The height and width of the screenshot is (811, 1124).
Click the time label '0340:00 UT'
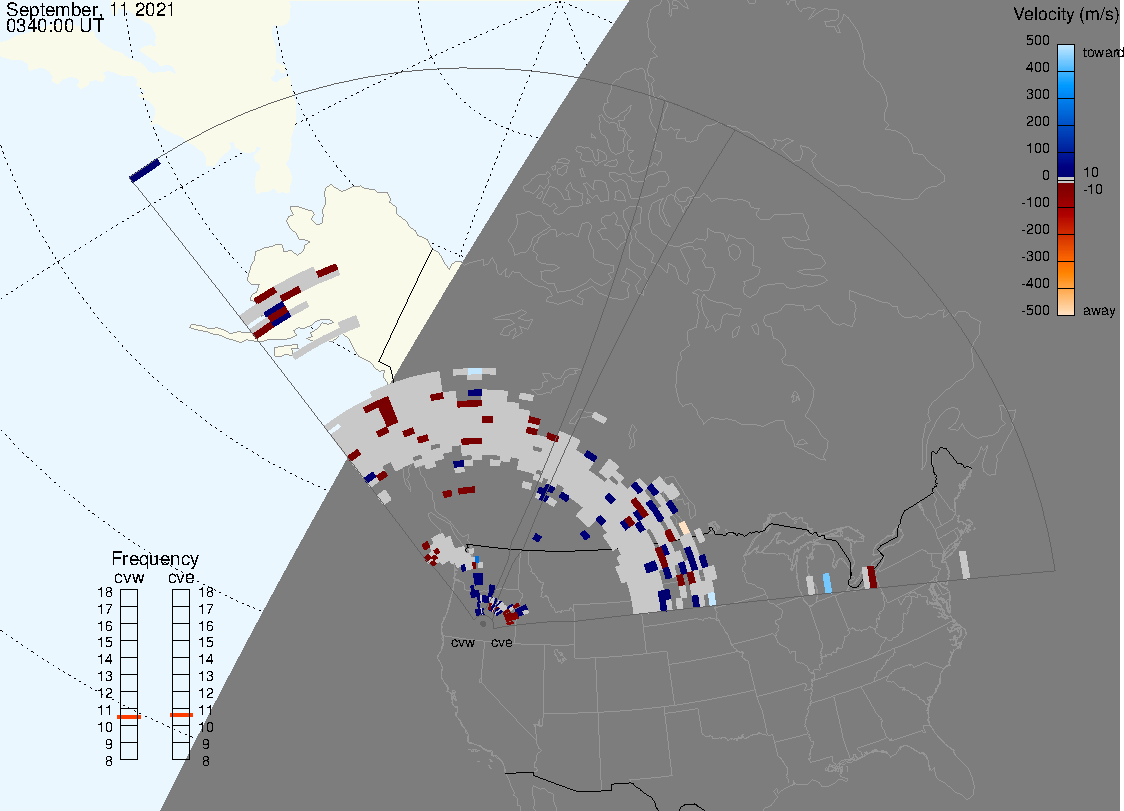click(54, 25)
